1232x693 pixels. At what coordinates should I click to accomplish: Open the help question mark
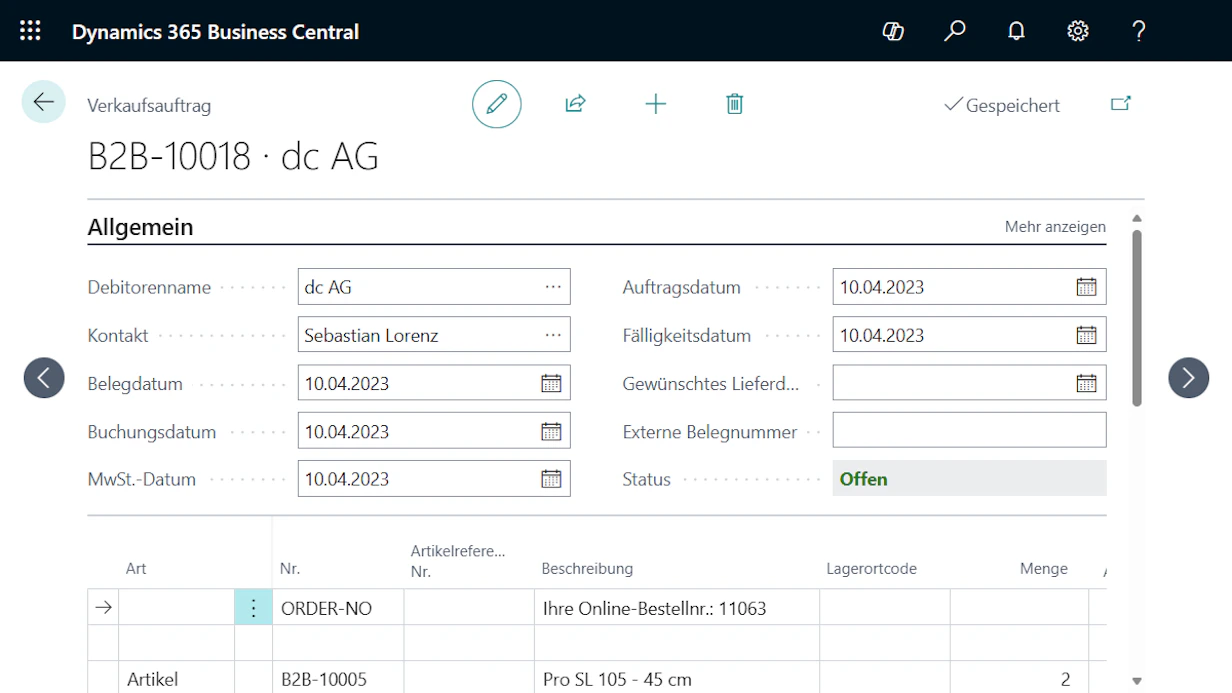1139,31
